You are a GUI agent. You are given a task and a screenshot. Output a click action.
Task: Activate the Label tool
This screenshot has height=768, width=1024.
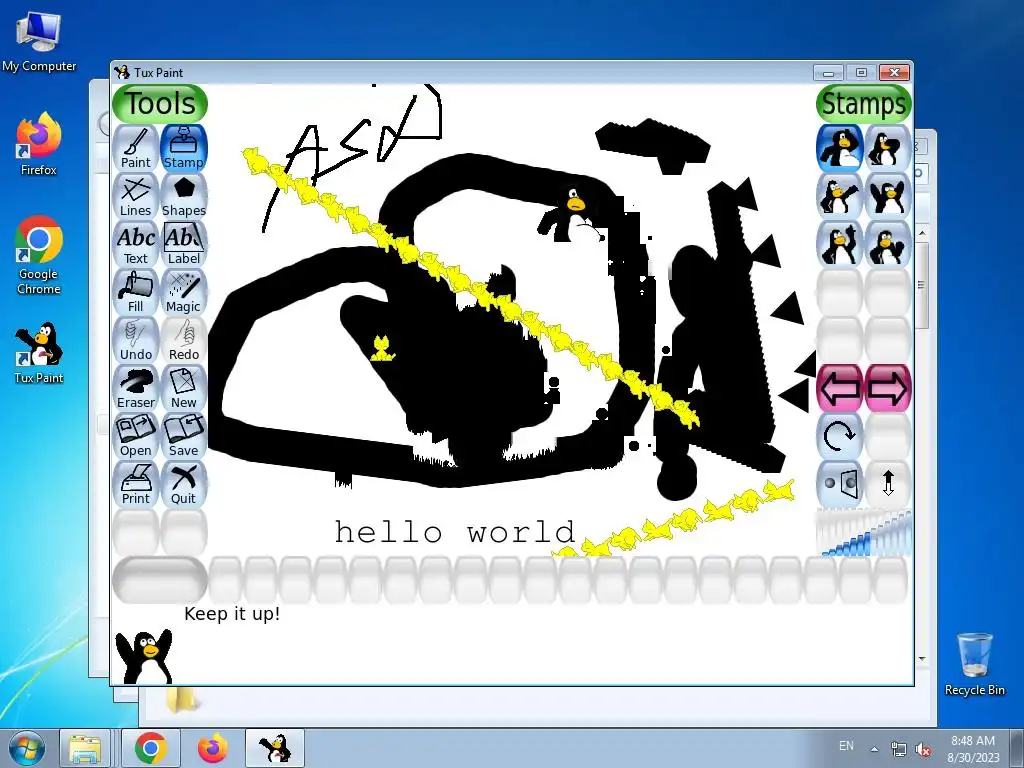(x=184, y=244)
